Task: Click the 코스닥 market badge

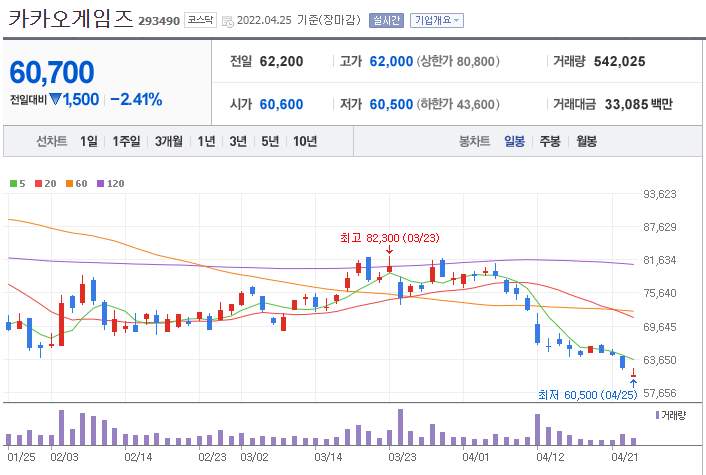Action: point(200,20)
